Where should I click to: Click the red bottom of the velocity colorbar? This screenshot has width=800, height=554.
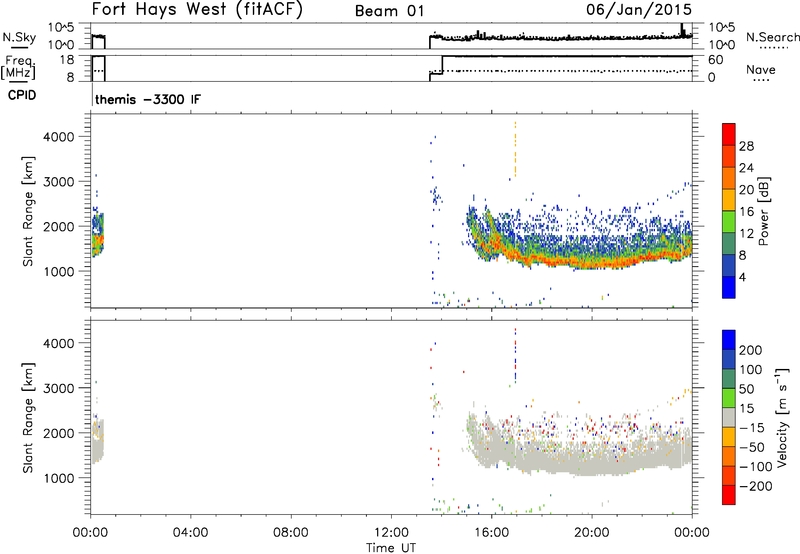[729, 495]
